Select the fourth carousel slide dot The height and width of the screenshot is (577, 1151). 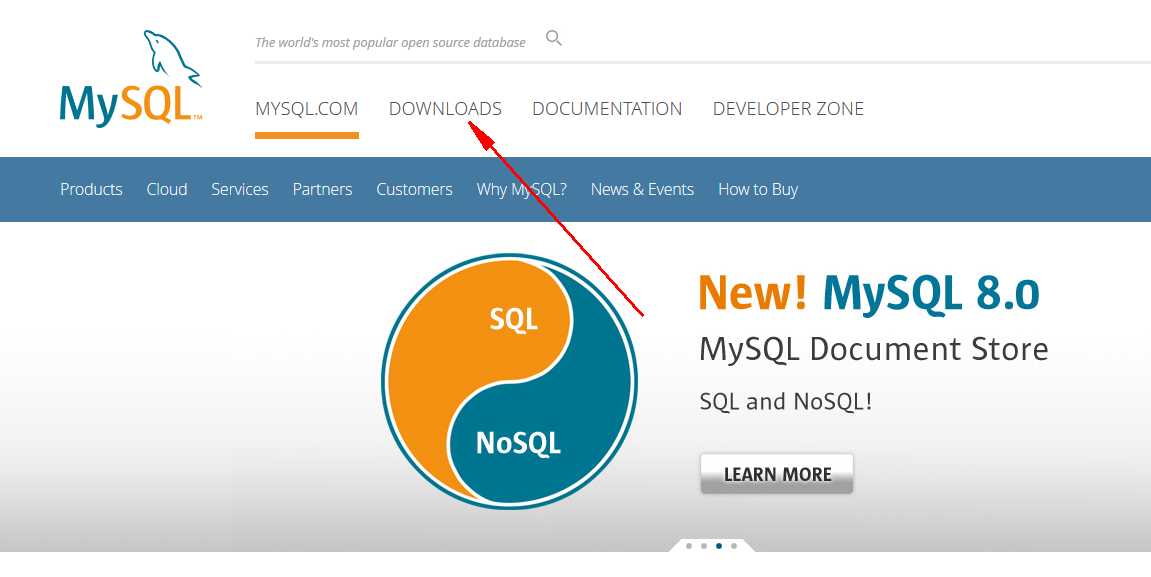734,546
